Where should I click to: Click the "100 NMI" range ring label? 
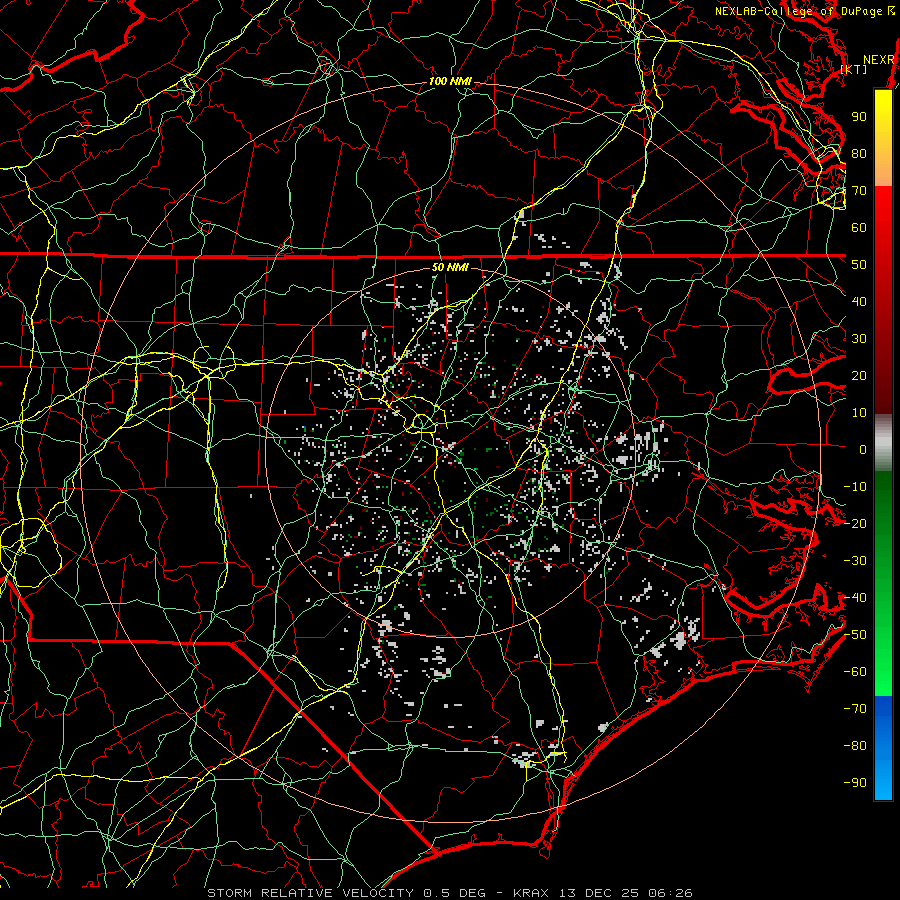click(x=450, y=82)
